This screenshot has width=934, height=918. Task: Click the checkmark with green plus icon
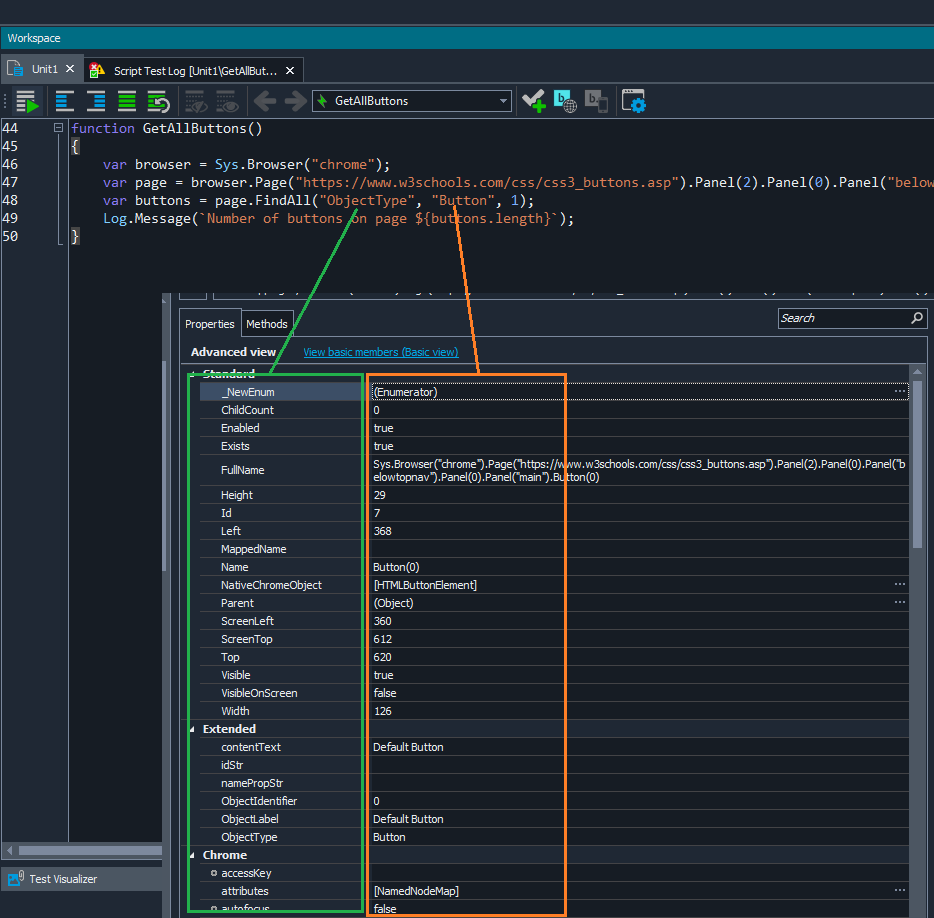pos(533,101)
